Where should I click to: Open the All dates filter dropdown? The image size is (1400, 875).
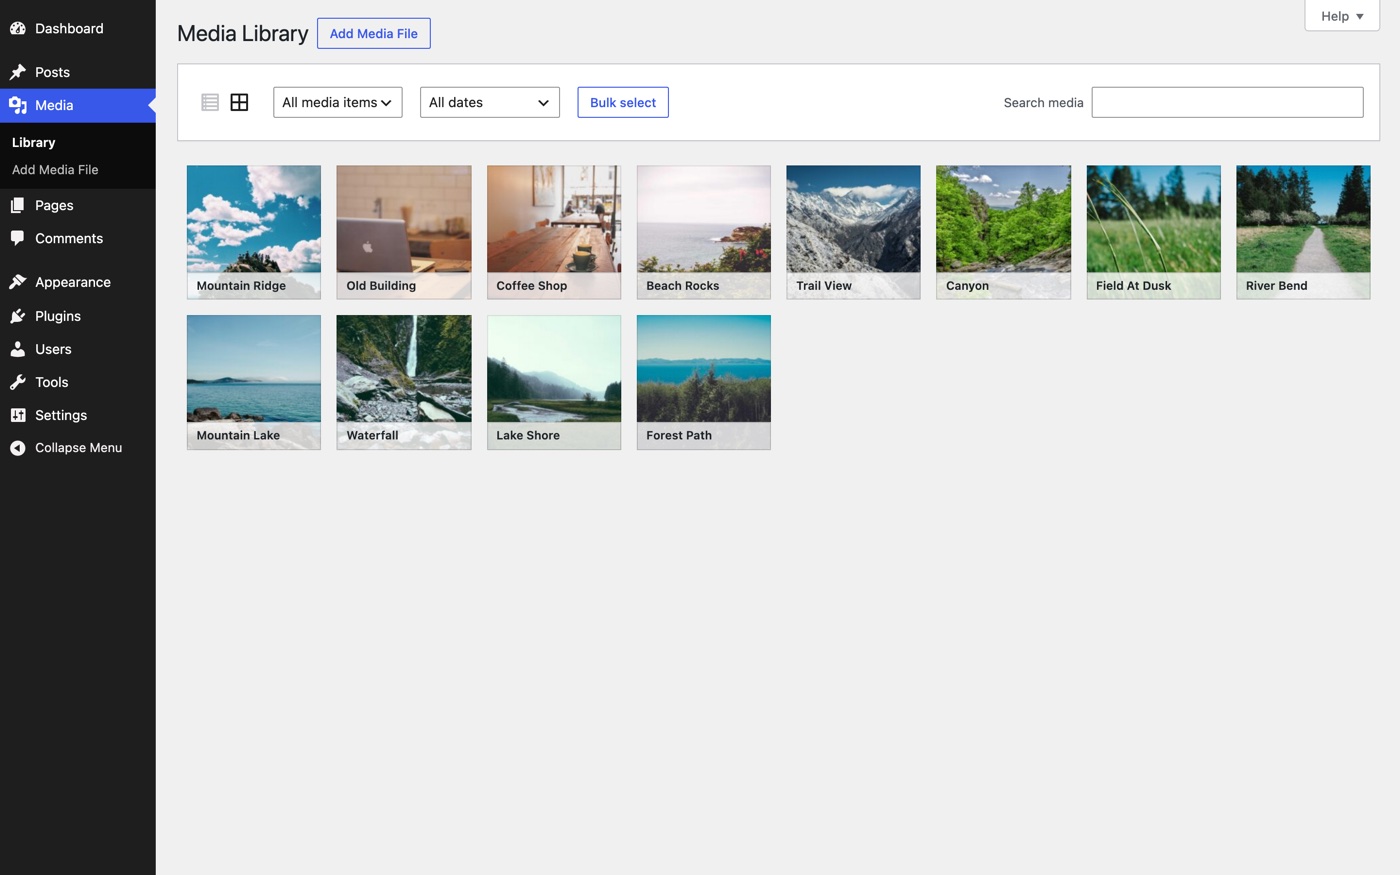[490, 102]
